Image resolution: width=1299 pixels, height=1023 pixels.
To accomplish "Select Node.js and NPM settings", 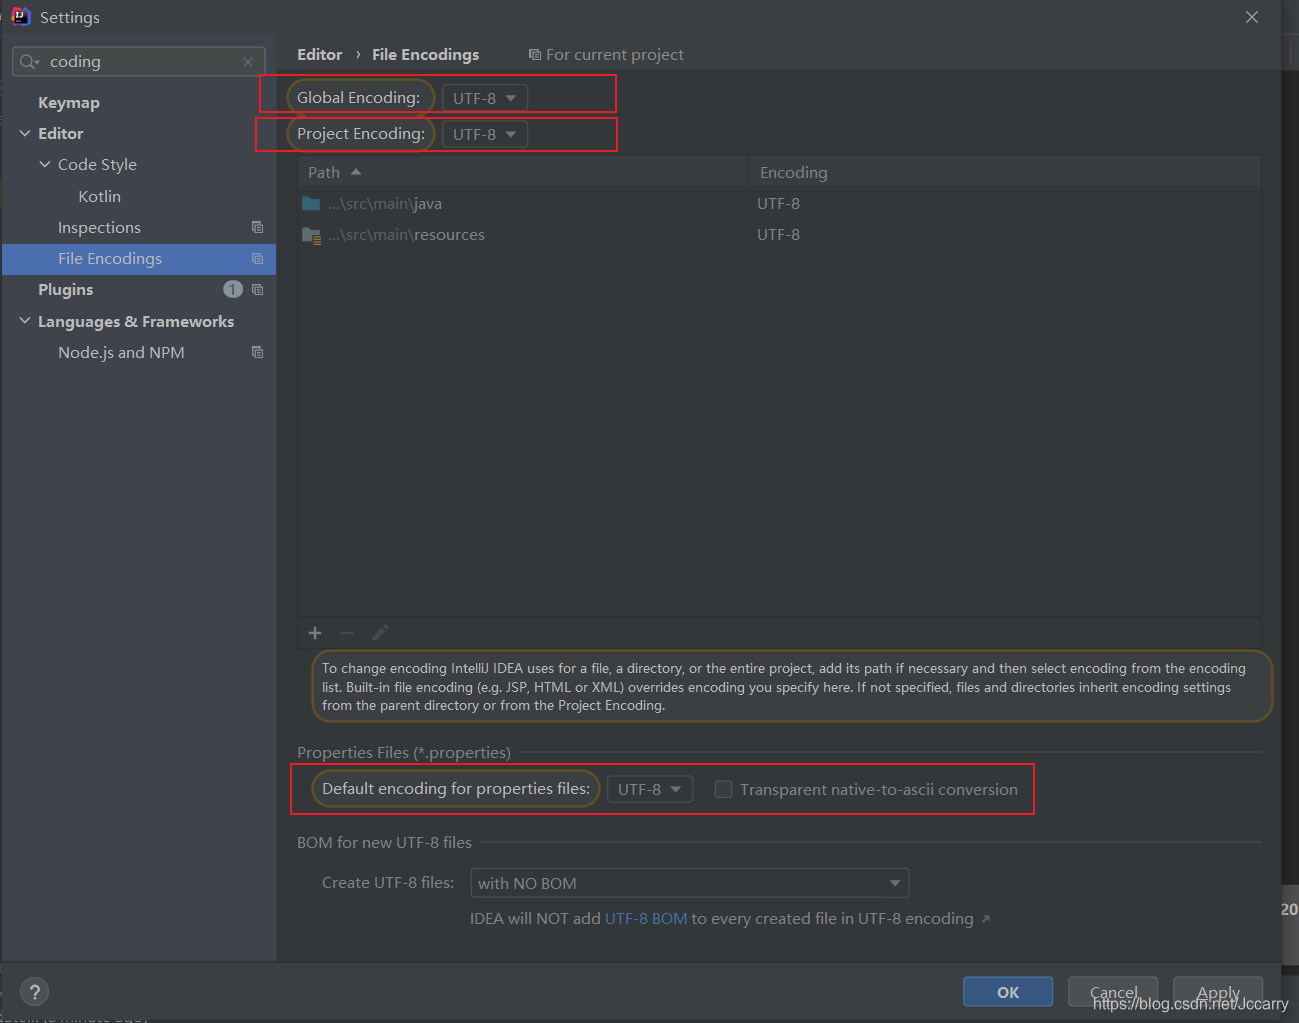I will pyautogui.click(x=121, y=352).
